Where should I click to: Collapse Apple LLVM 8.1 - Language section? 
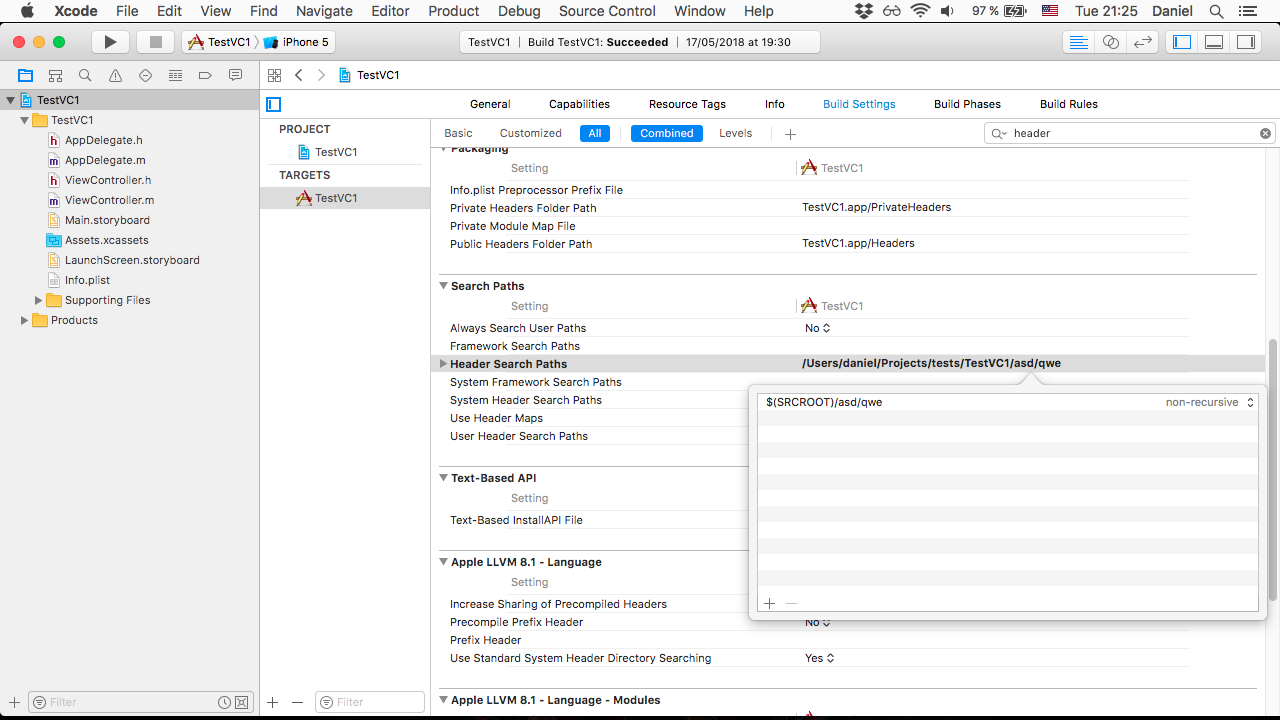pos(443,562)
